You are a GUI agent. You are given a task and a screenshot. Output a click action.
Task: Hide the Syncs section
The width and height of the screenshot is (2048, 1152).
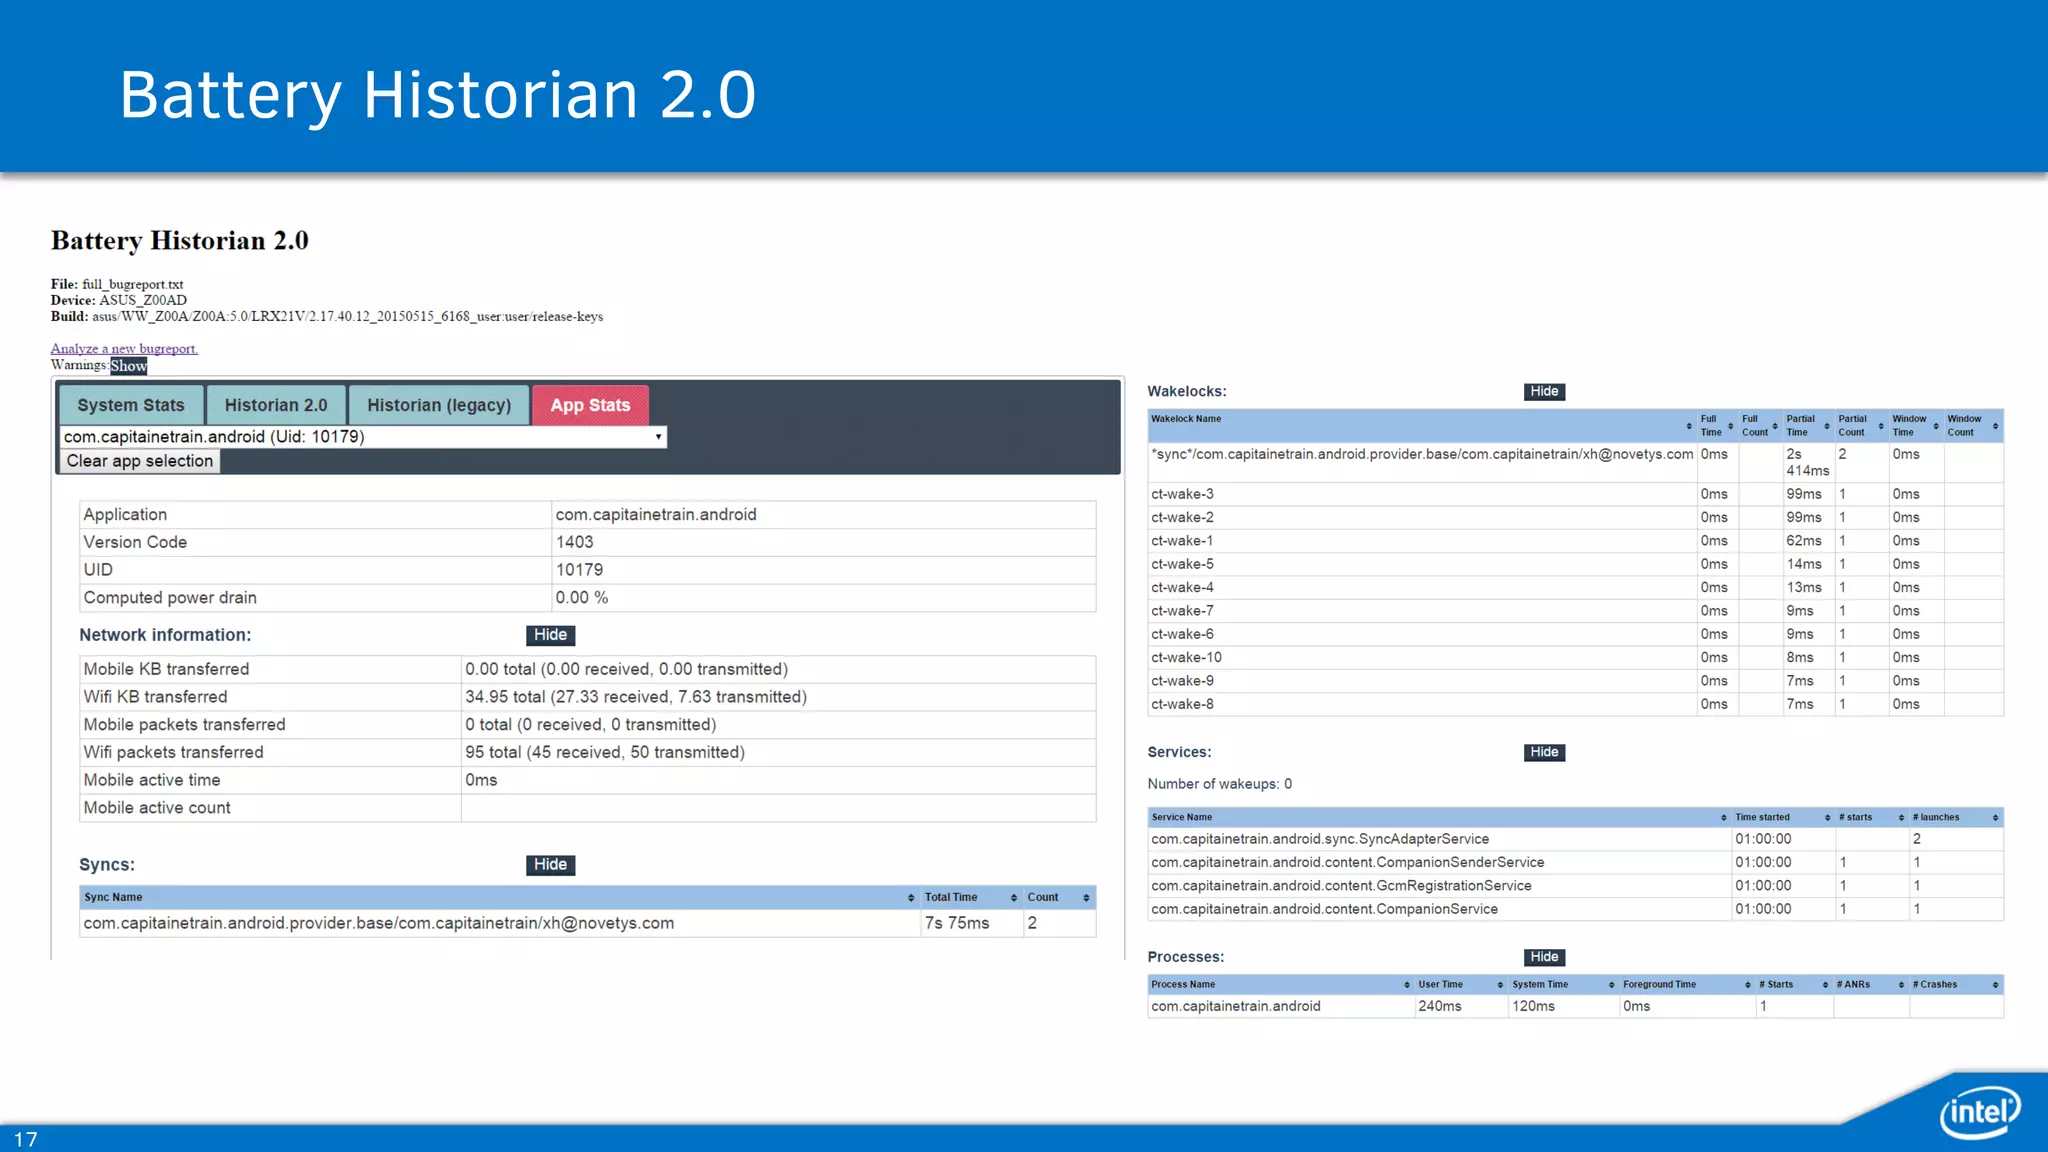[x=550, y=865]
